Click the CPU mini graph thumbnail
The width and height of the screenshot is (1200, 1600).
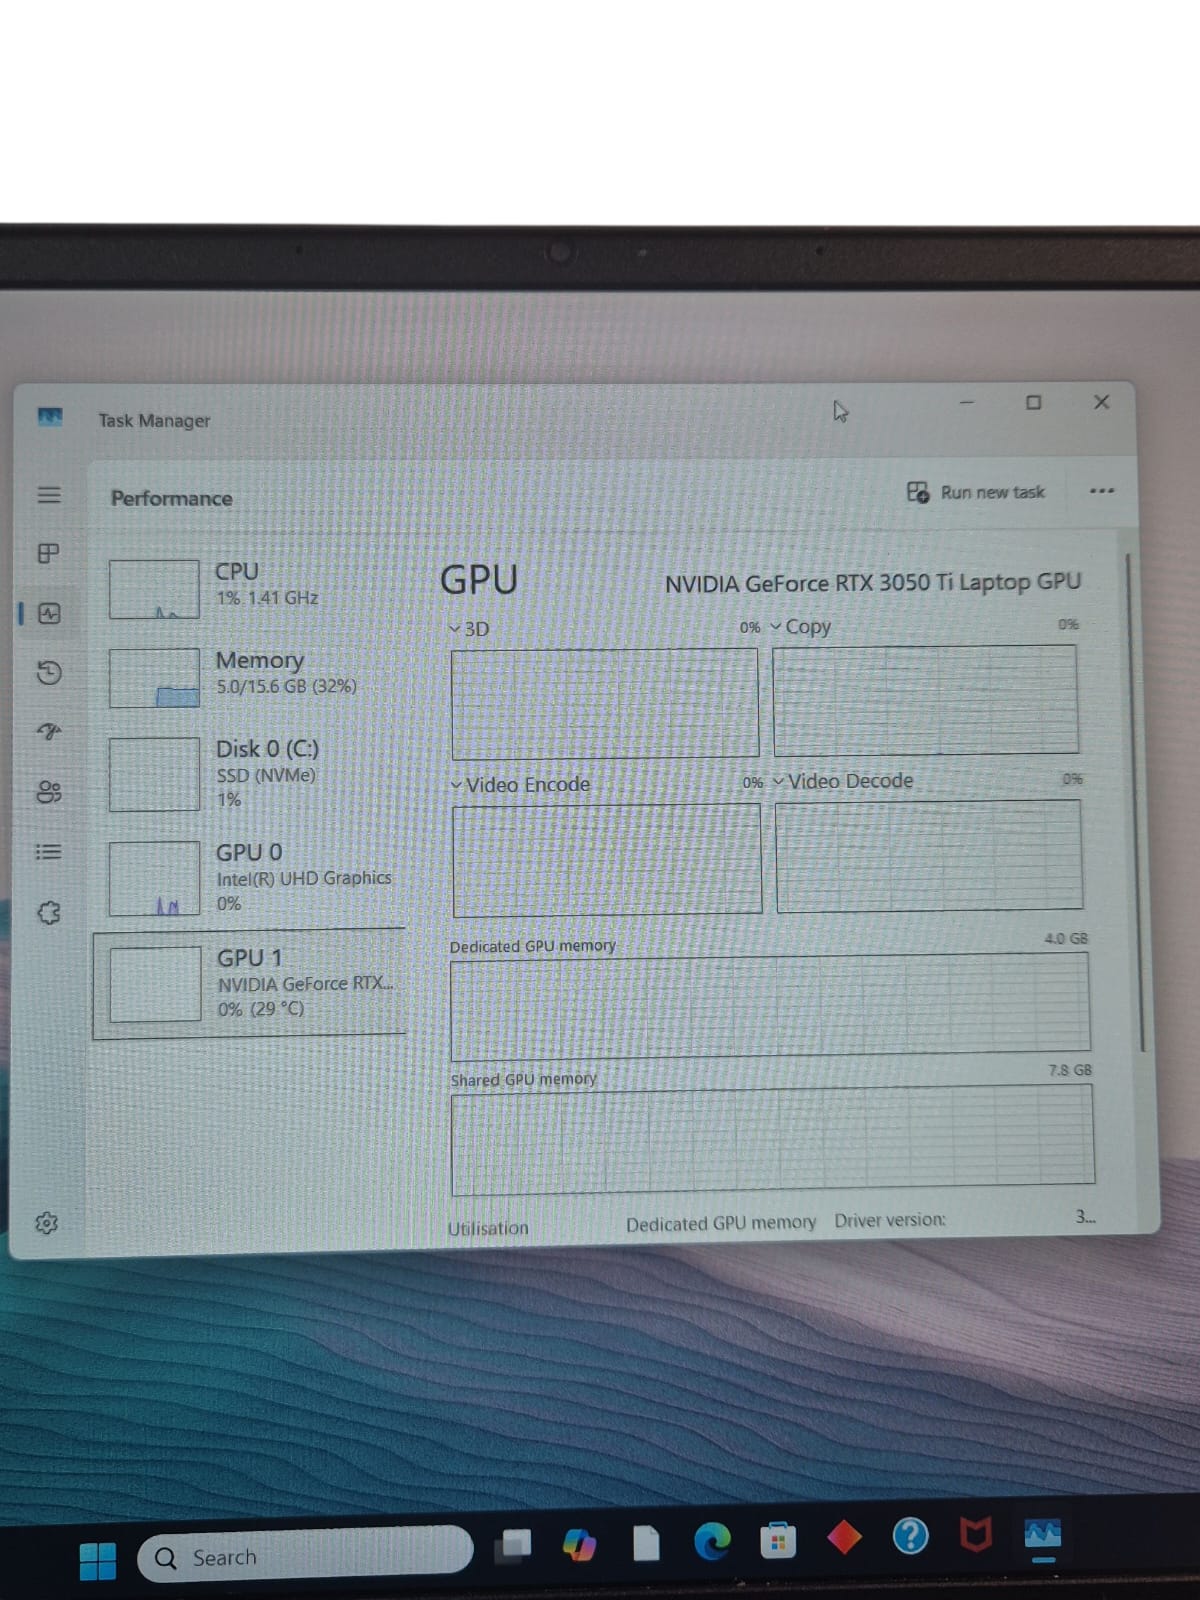(x=154, y=589)
